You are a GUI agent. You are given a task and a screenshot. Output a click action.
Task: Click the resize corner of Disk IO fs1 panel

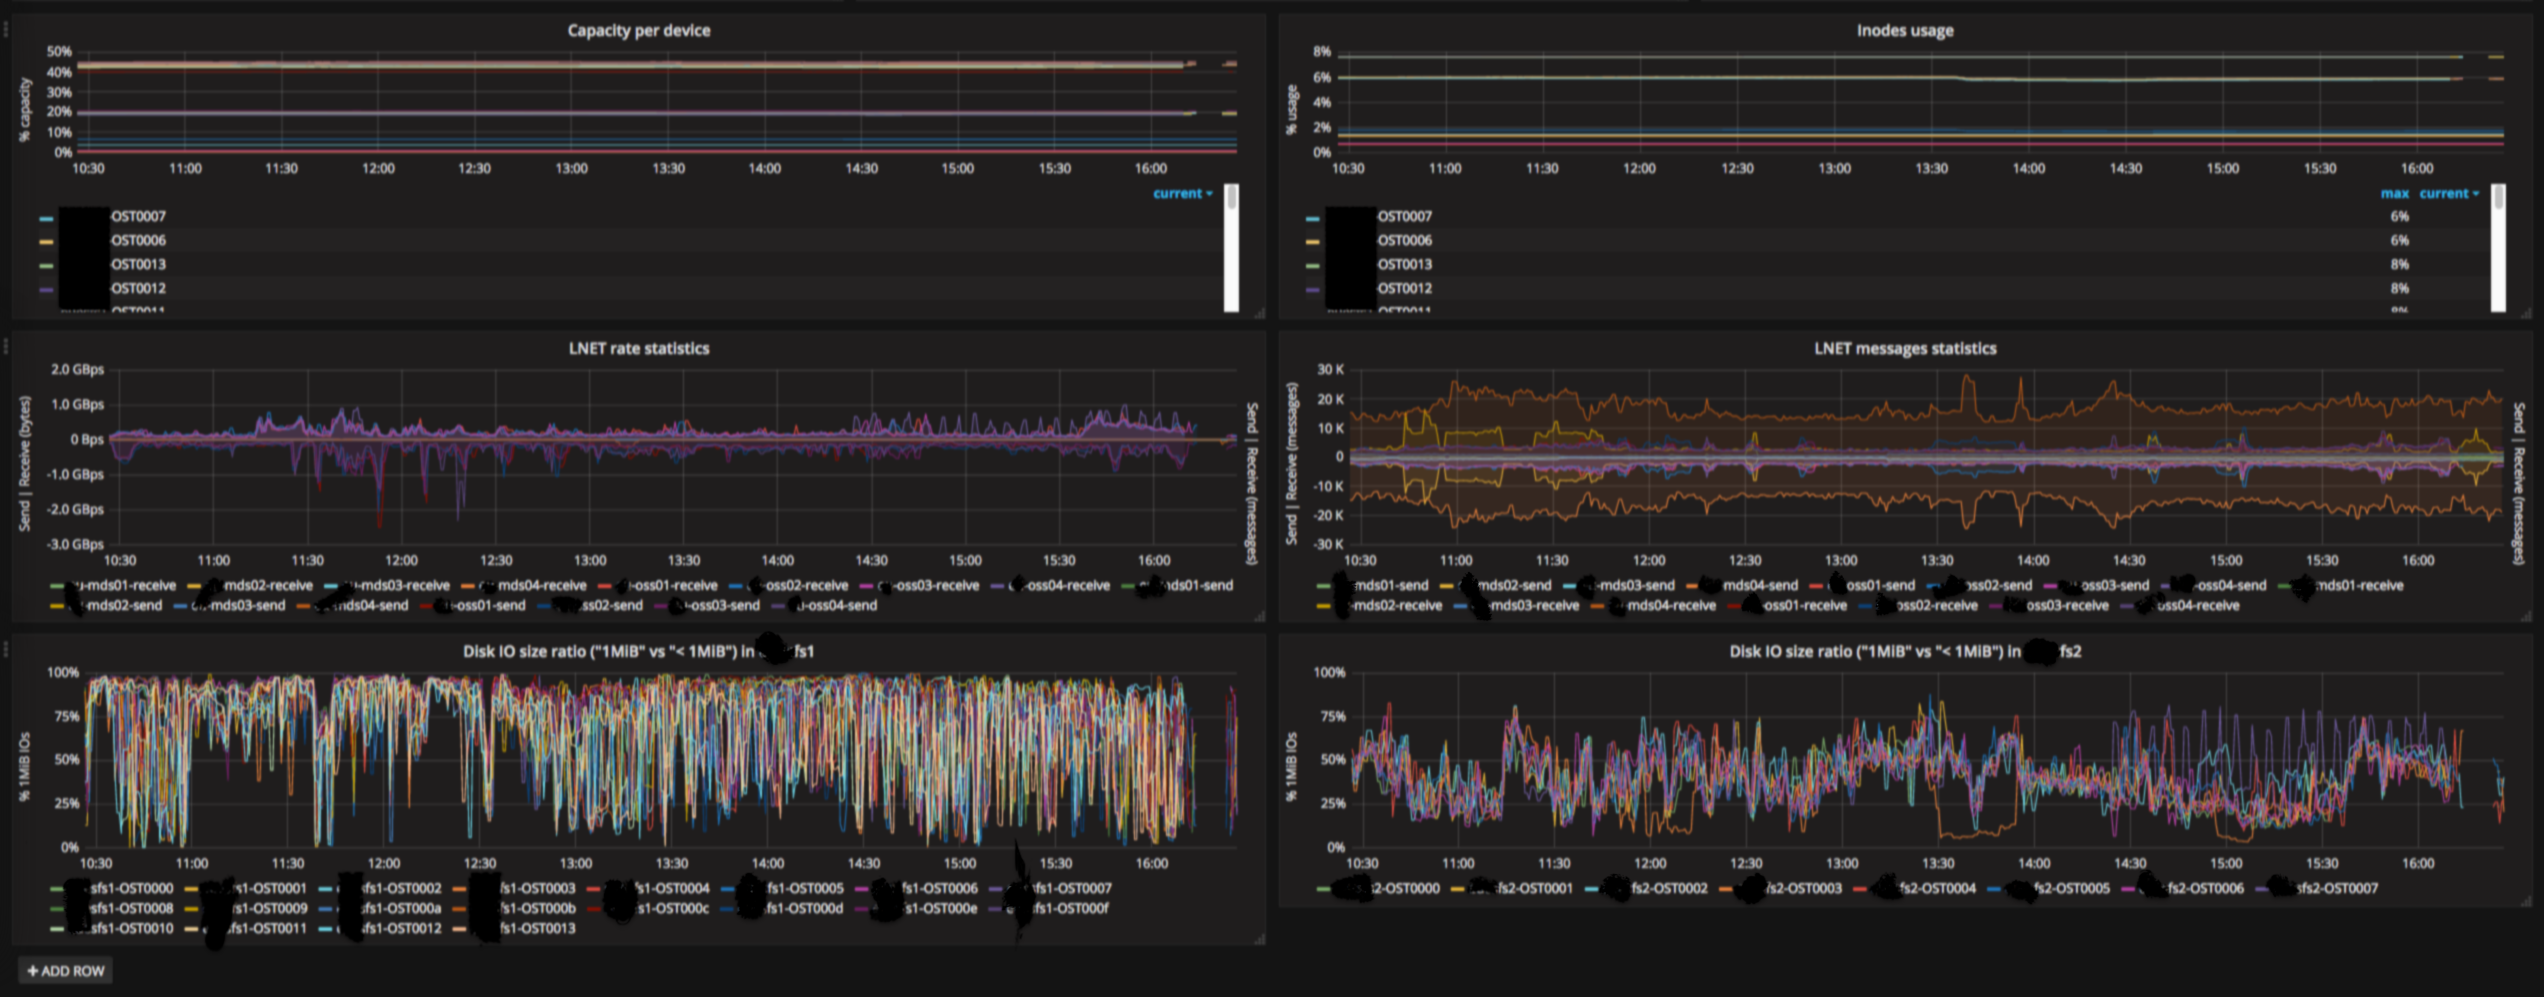tap(1259, 939)
